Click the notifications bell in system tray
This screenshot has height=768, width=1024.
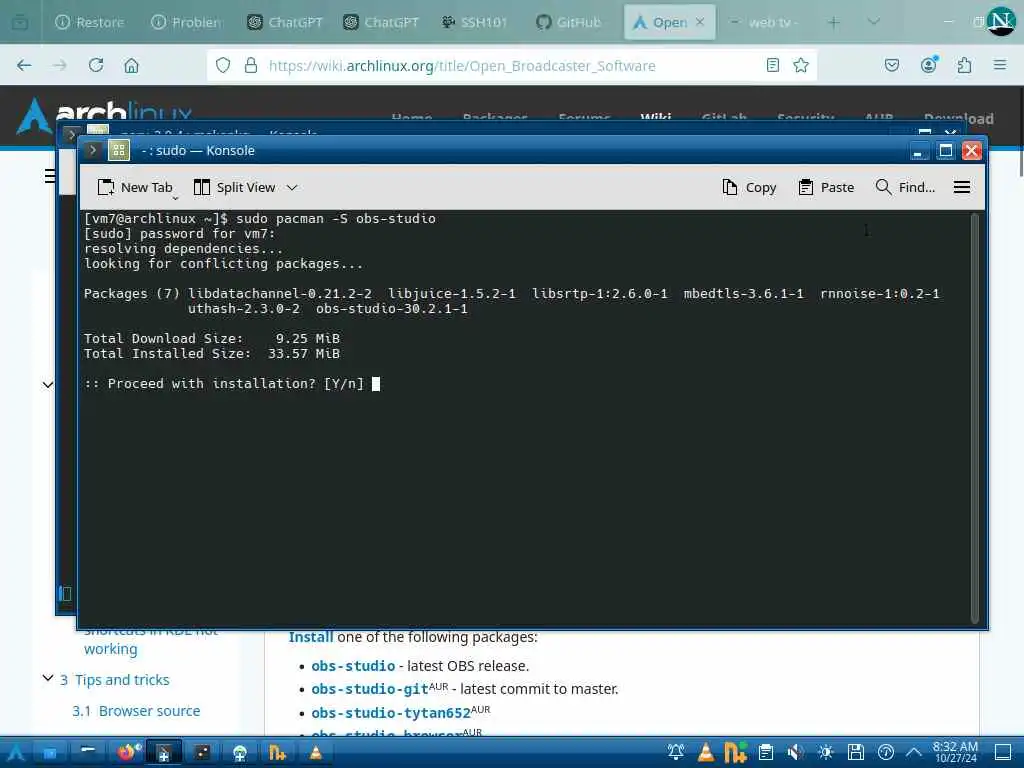[676, 752]
